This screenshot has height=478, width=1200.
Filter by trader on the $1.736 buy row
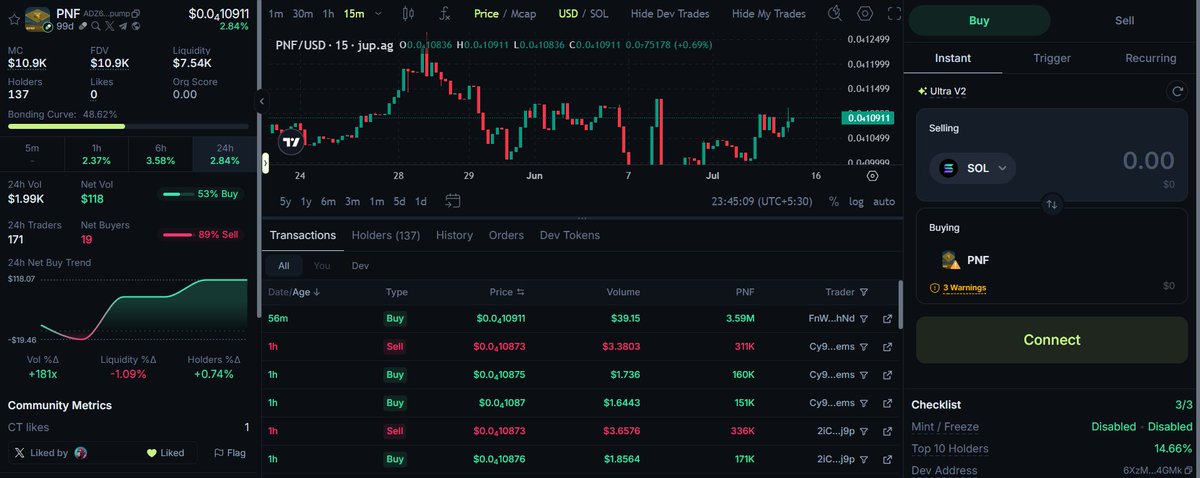click(x=864, y=375)
